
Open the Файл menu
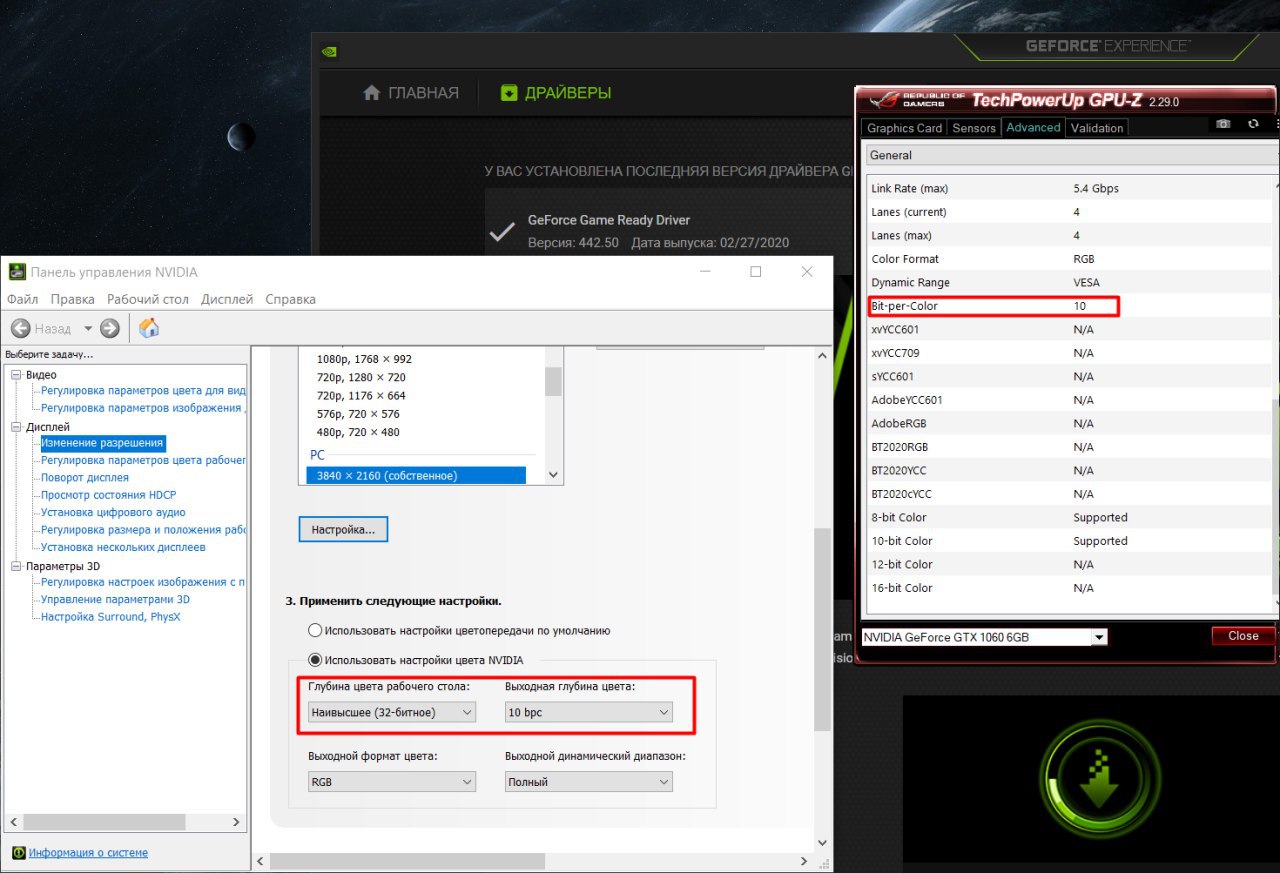coord(22,299)
